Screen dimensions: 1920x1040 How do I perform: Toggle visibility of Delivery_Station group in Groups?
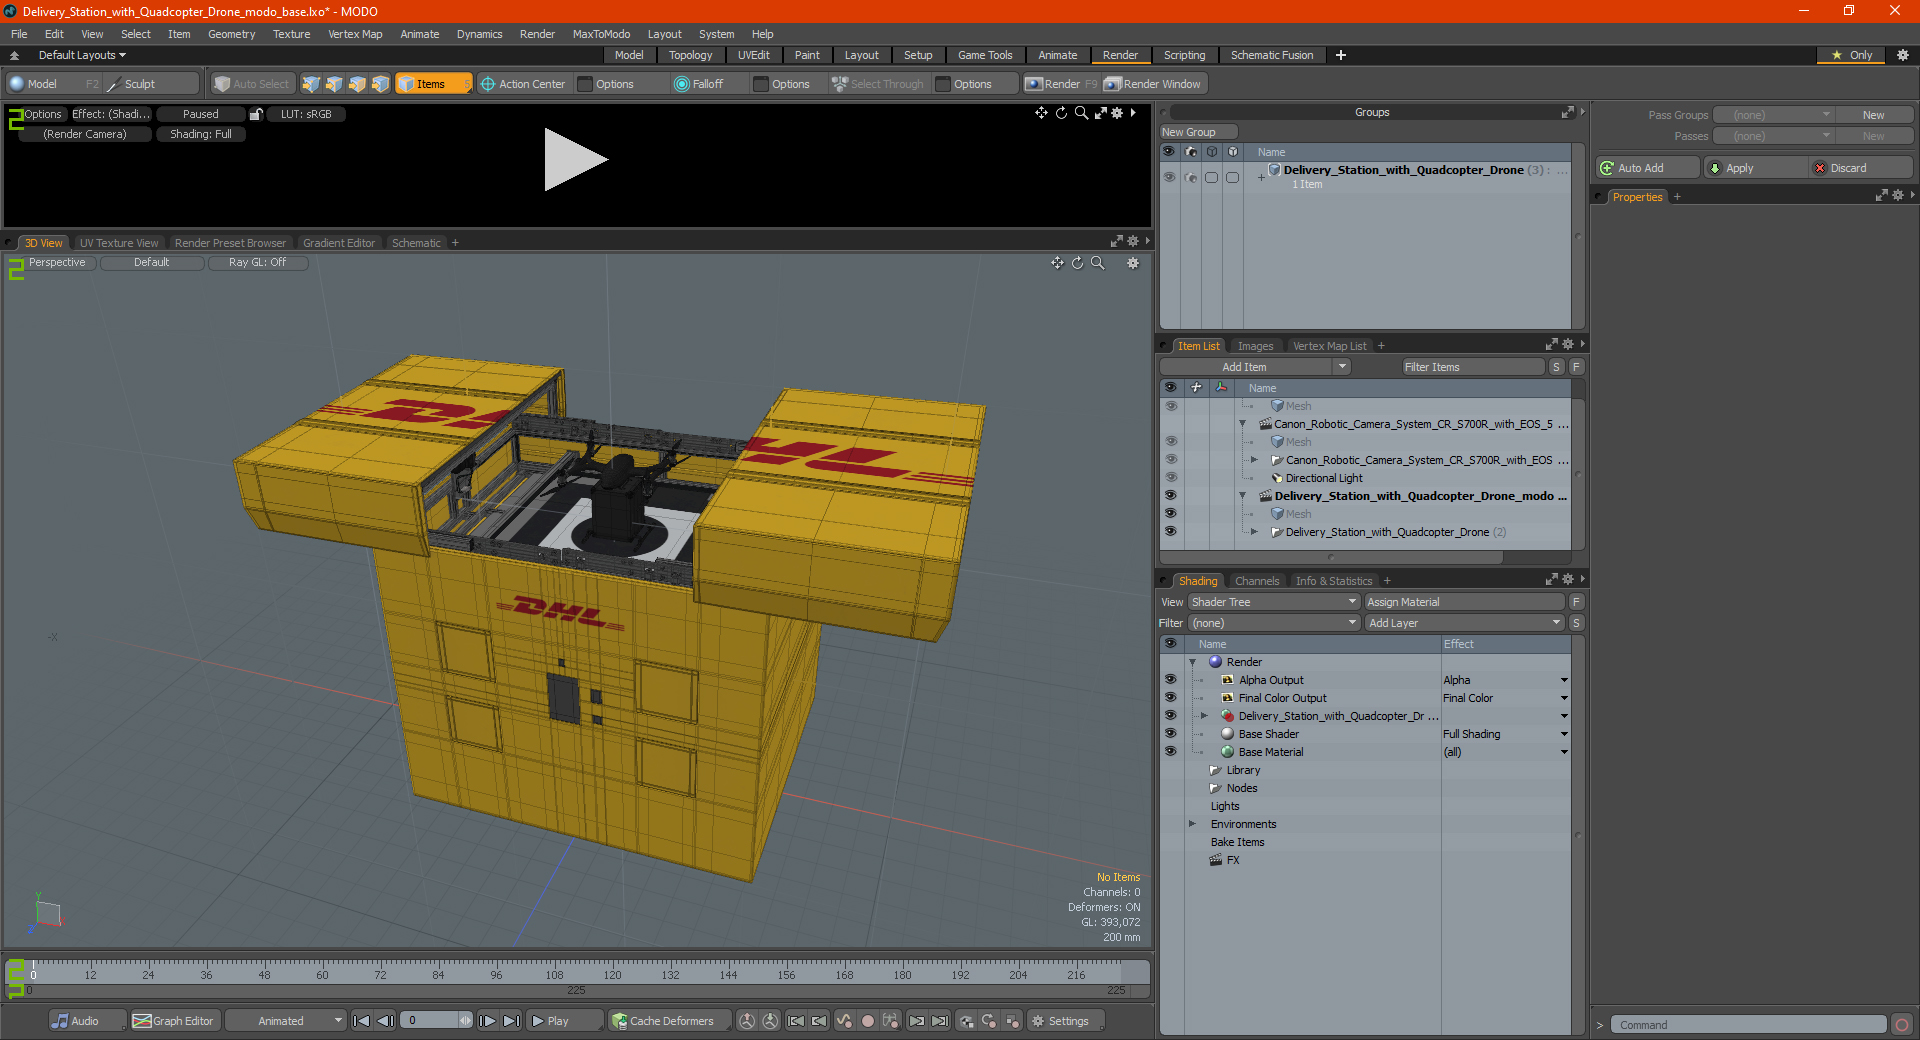click(1169, 177)
